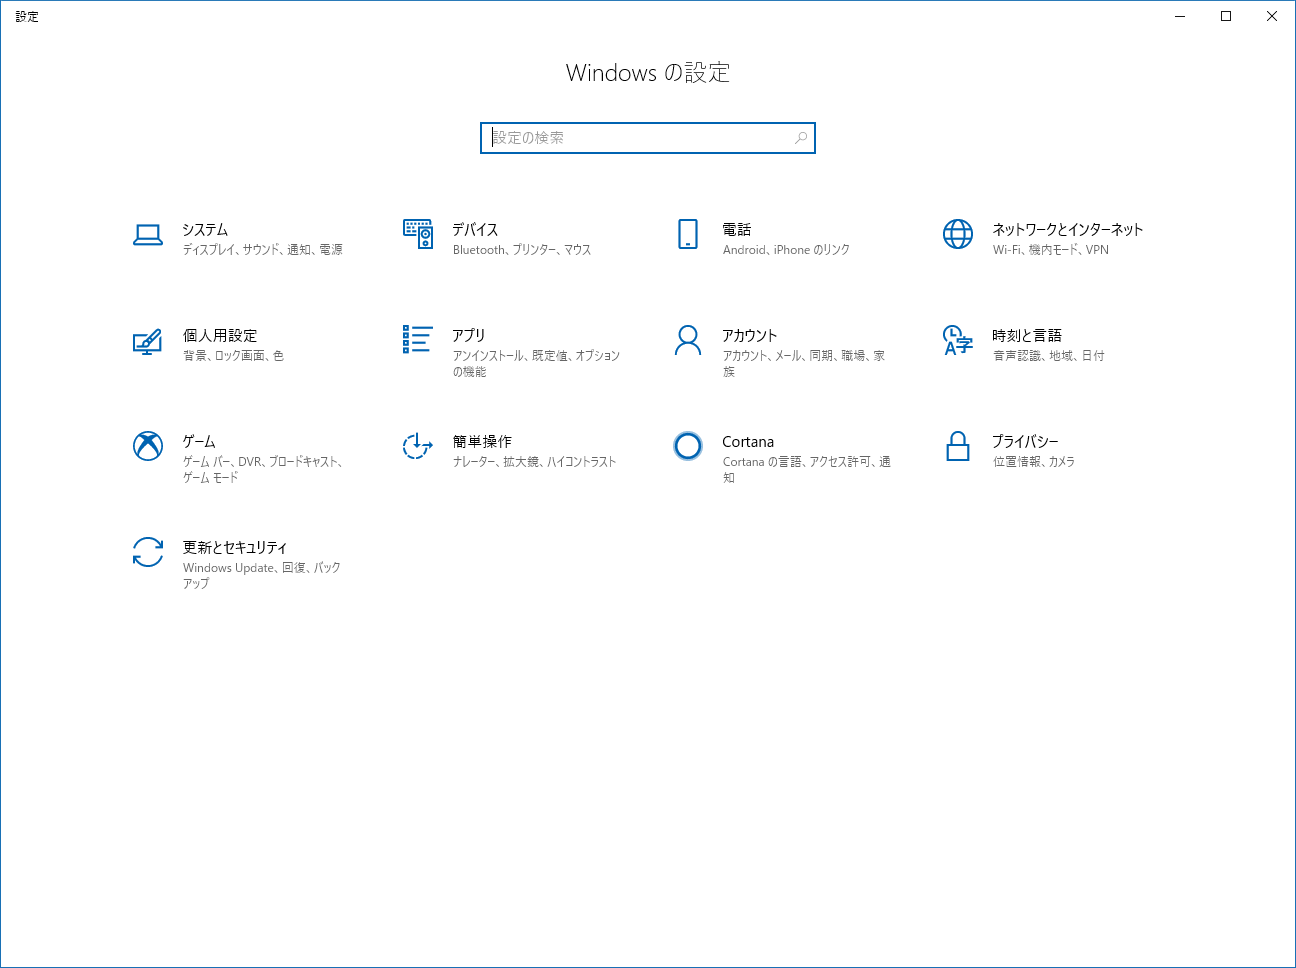Click the 'Windows の設定' heading
The width and height of the screenshot is (1296, 968).
point(648,73)
